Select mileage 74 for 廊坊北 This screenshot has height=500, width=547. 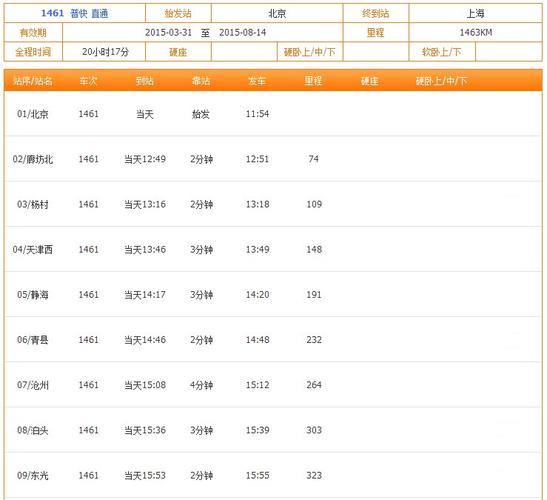point(314,159)
